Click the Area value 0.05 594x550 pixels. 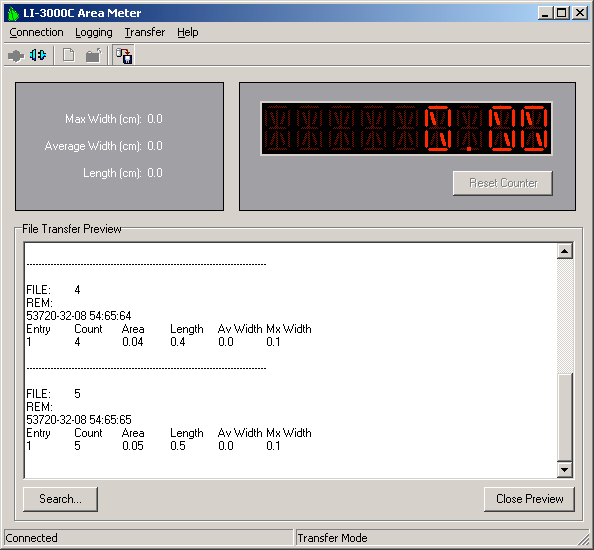tap(133, 446)
